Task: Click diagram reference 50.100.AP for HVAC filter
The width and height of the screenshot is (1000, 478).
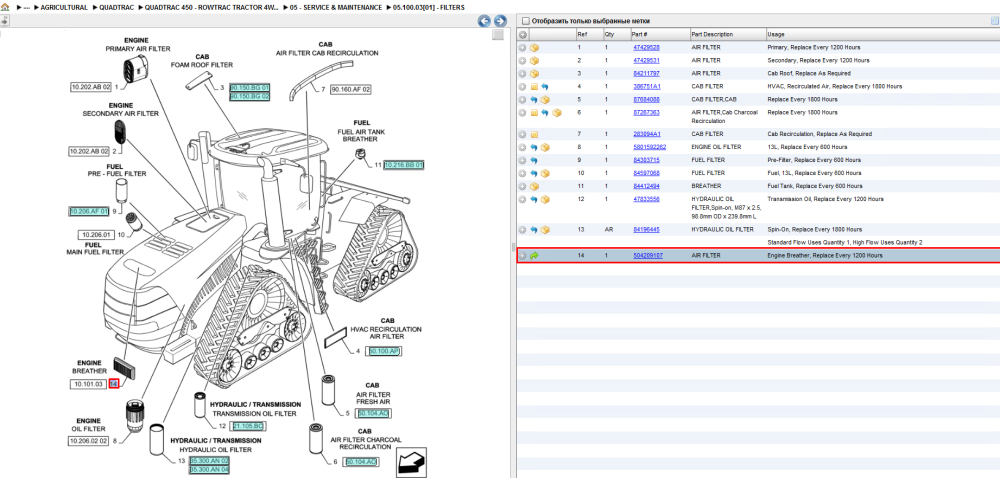Action: (x=384, y=351)
